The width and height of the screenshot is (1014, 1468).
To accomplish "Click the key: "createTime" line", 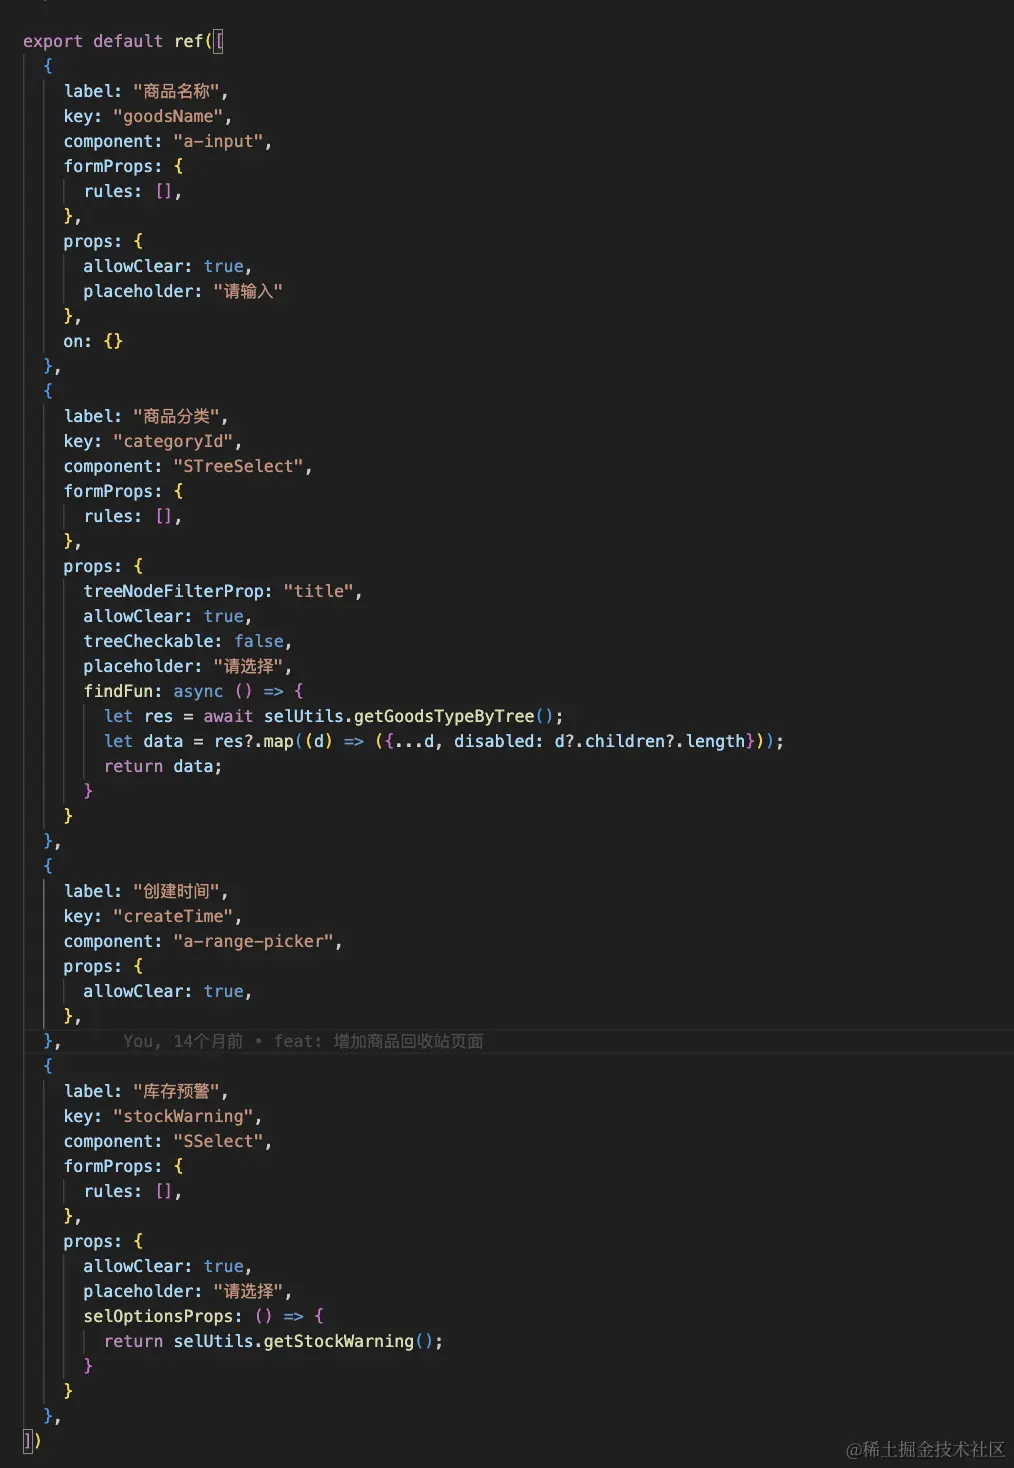I will 153,916.
